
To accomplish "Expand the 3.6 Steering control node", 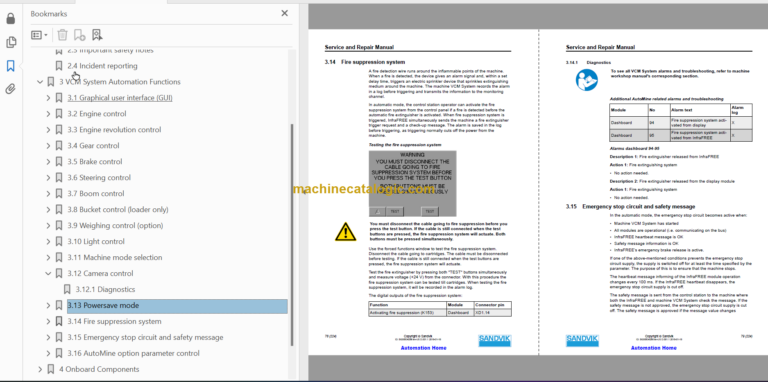I will click(x=48, y=178).
